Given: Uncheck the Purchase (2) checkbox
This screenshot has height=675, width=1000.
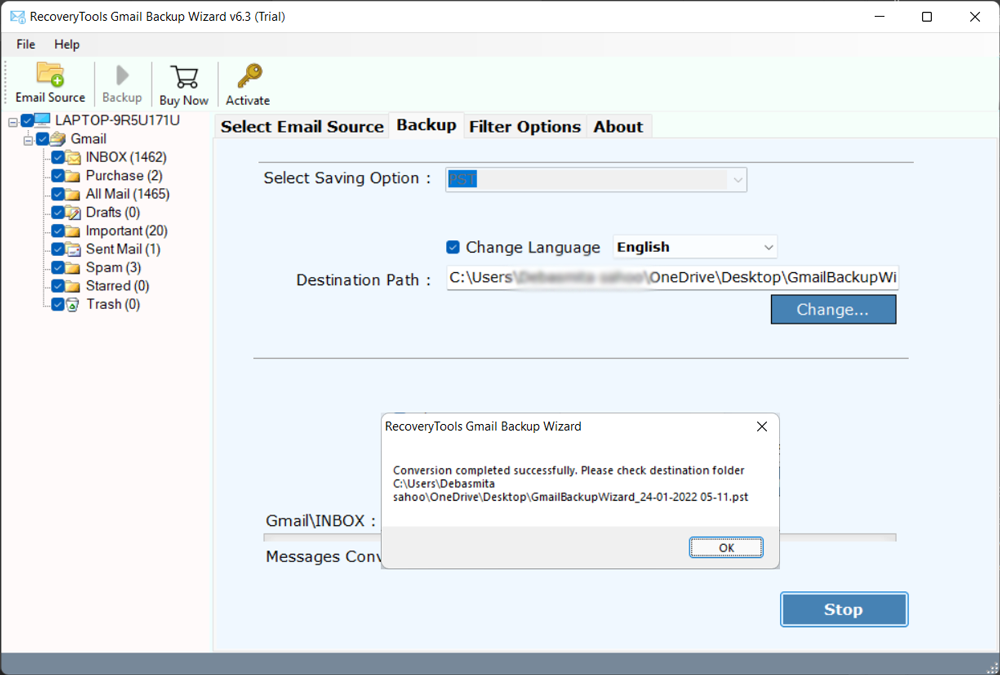Looking at the screenshot, I should (x=58, y=175).
